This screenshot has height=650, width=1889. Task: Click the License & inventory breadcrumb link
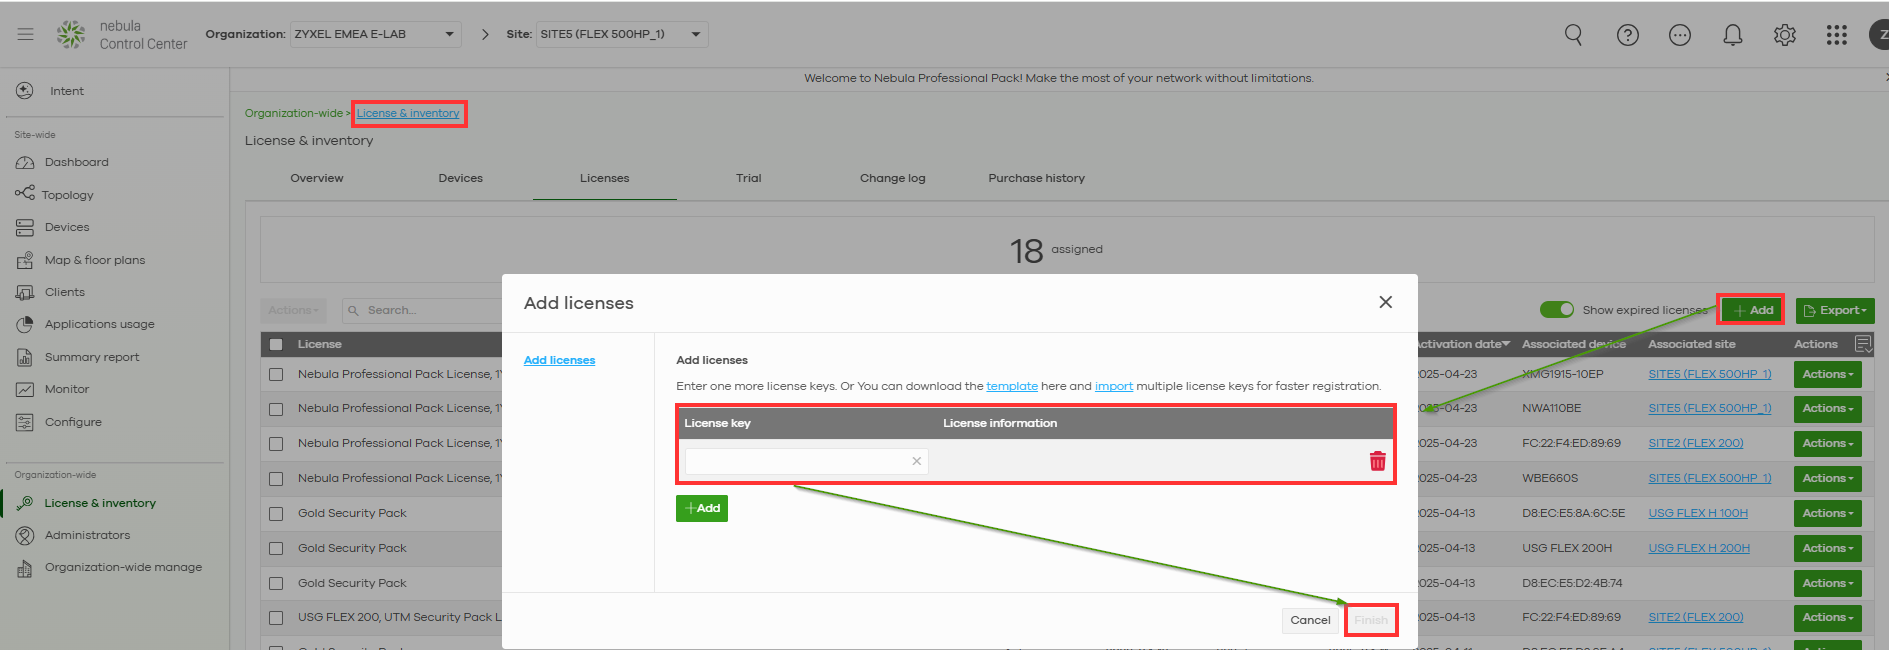pos(408,113)
